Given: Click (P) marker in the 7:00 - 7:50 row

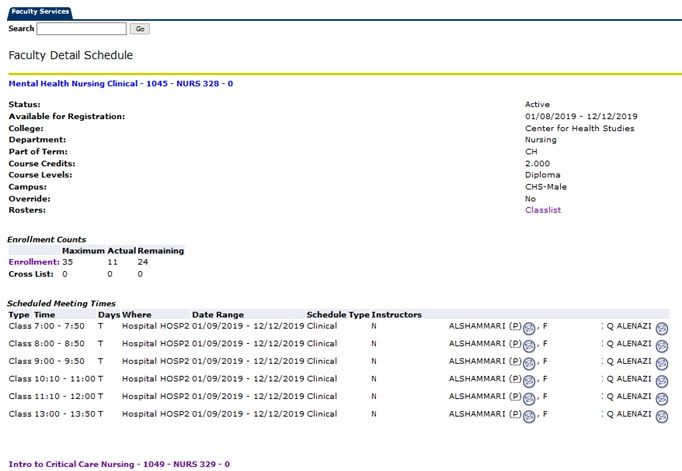Looking at the screenshot, I should coord(515,326).
